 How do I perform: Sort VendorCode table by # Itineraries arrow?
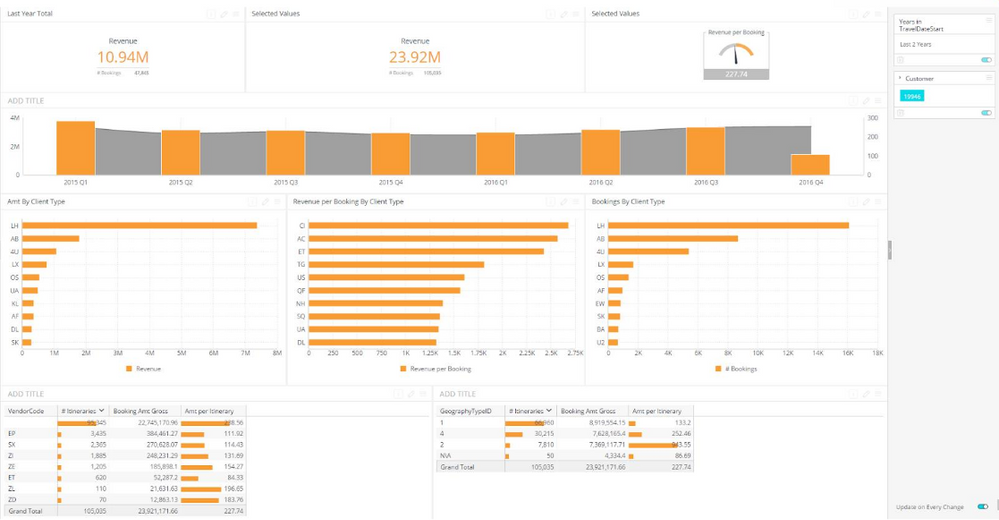point(101,411)
